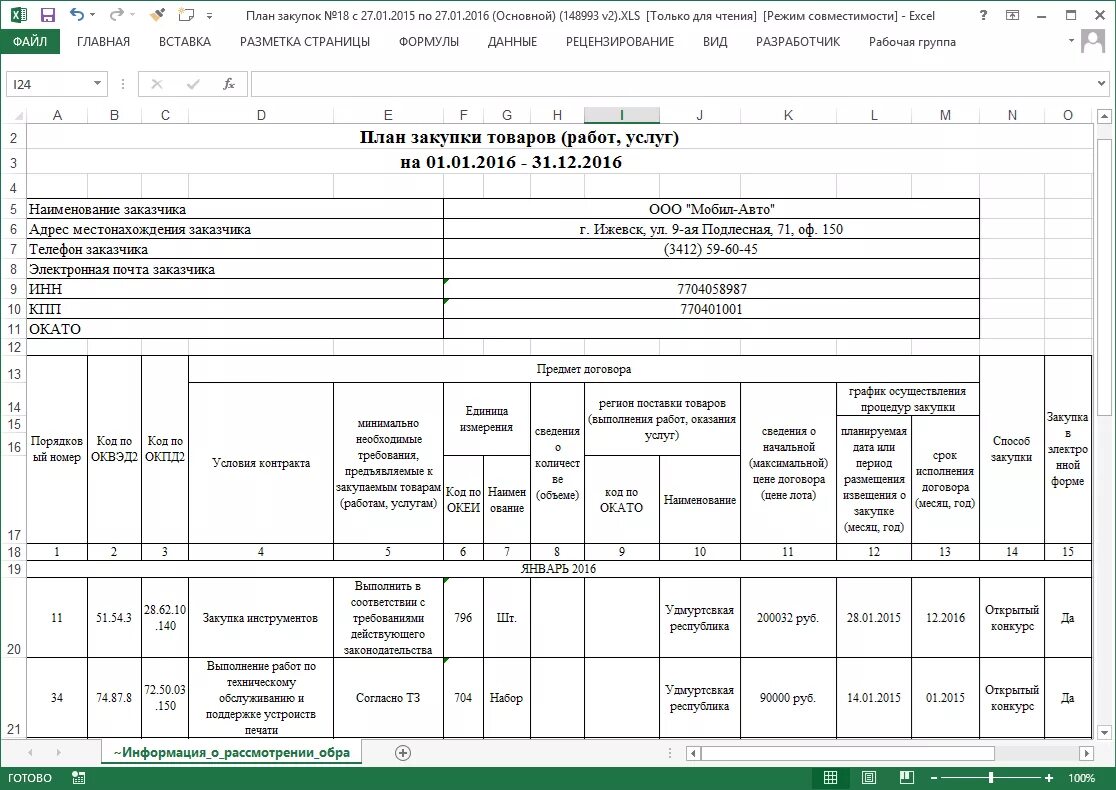The image size is (1116, 790).
Task: Click the next sheet navigation arrow
Action: [58, 752]
